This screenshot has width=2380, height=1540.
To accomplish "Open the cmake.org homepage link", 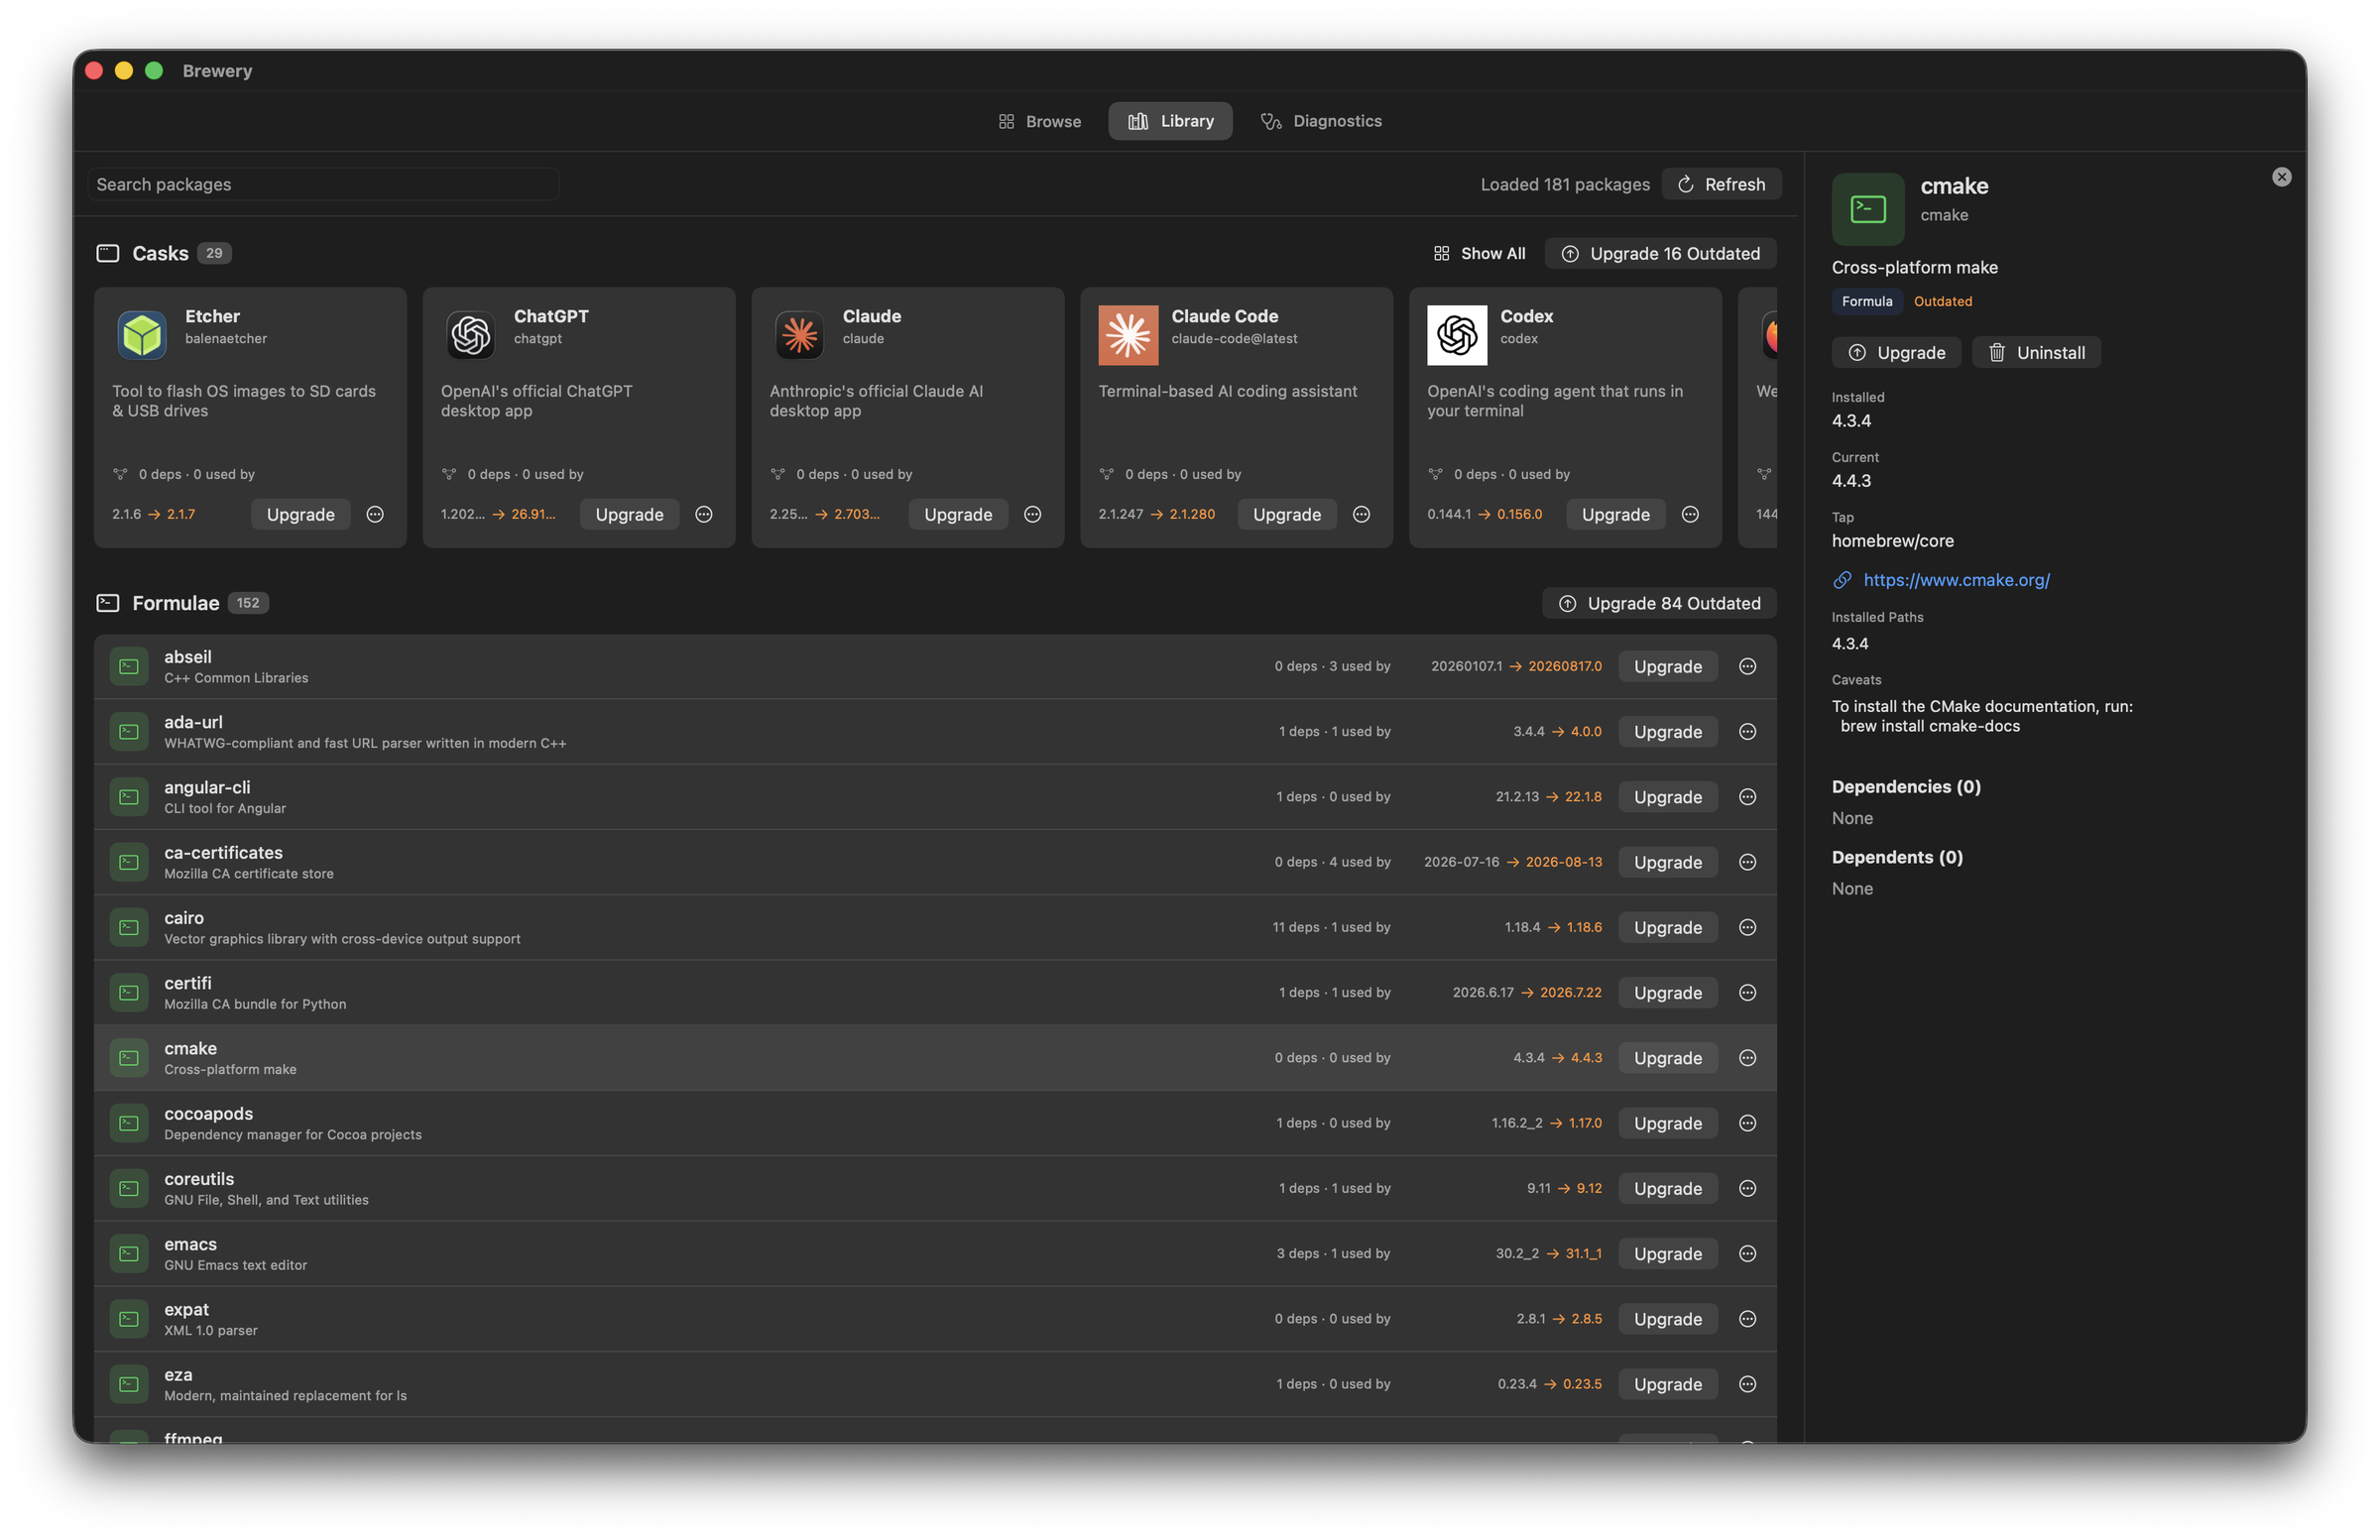I will point(1956,580).
